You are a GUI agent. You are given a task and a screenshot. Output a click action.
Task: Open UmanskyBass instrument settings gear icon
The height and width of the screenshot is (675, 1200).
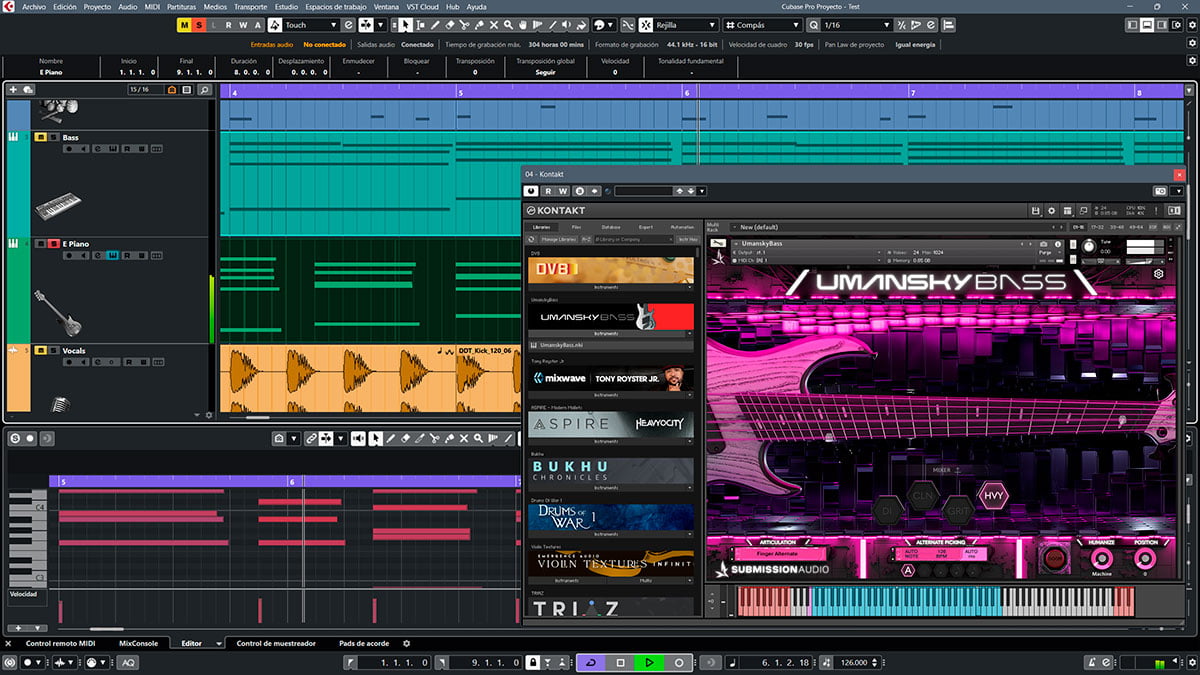pyautogui.click(x=1158, y=273)
